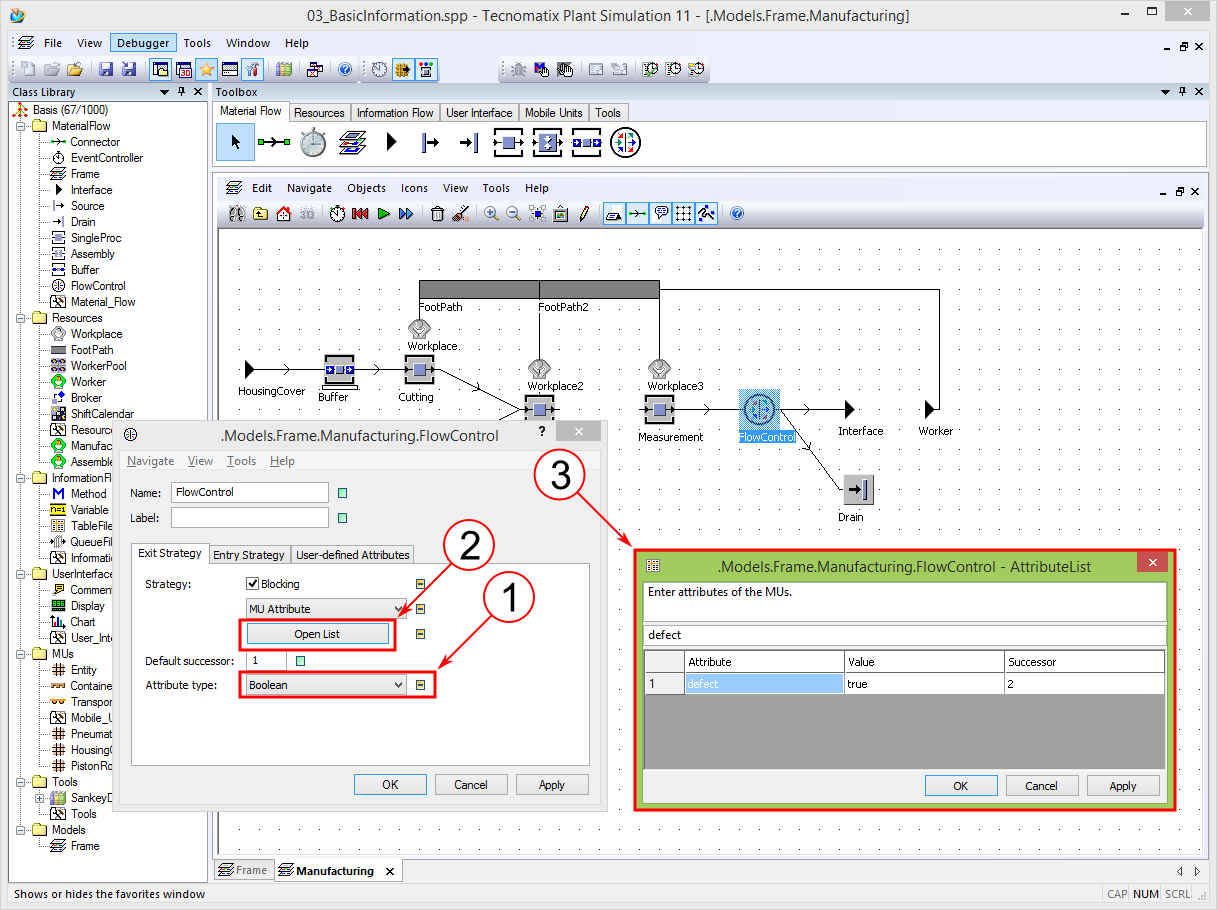Open the parent location folder-up icon
This screenshot has width=1217, height=910.
(260, 213)
